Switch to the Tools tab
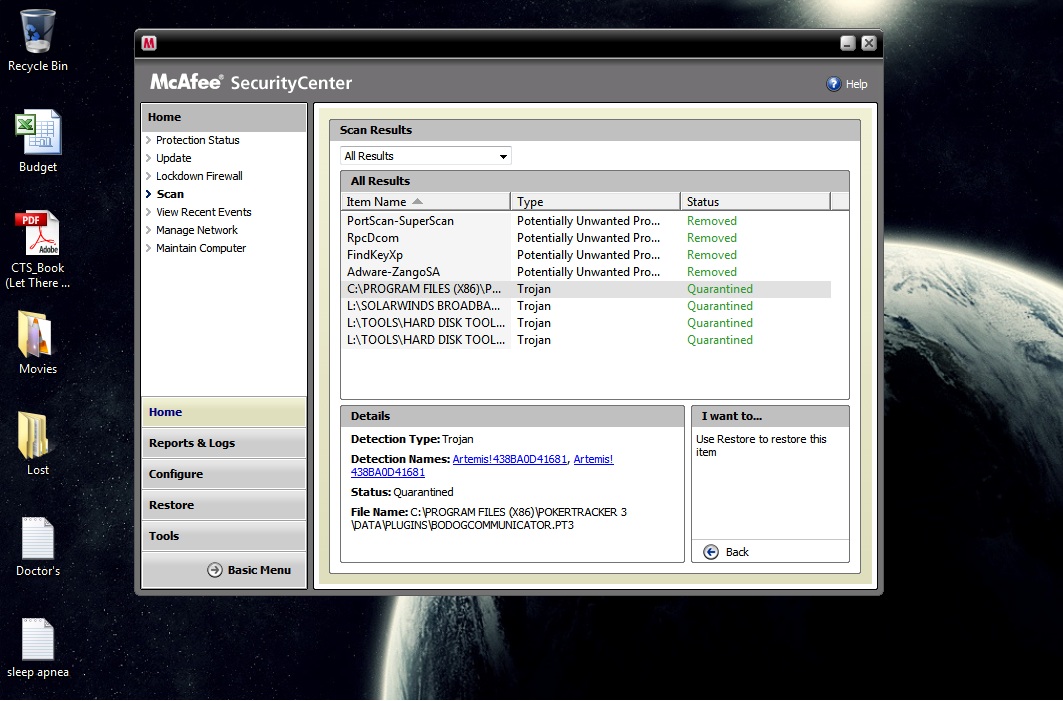 pyautogui.click(x=224, y=536)
